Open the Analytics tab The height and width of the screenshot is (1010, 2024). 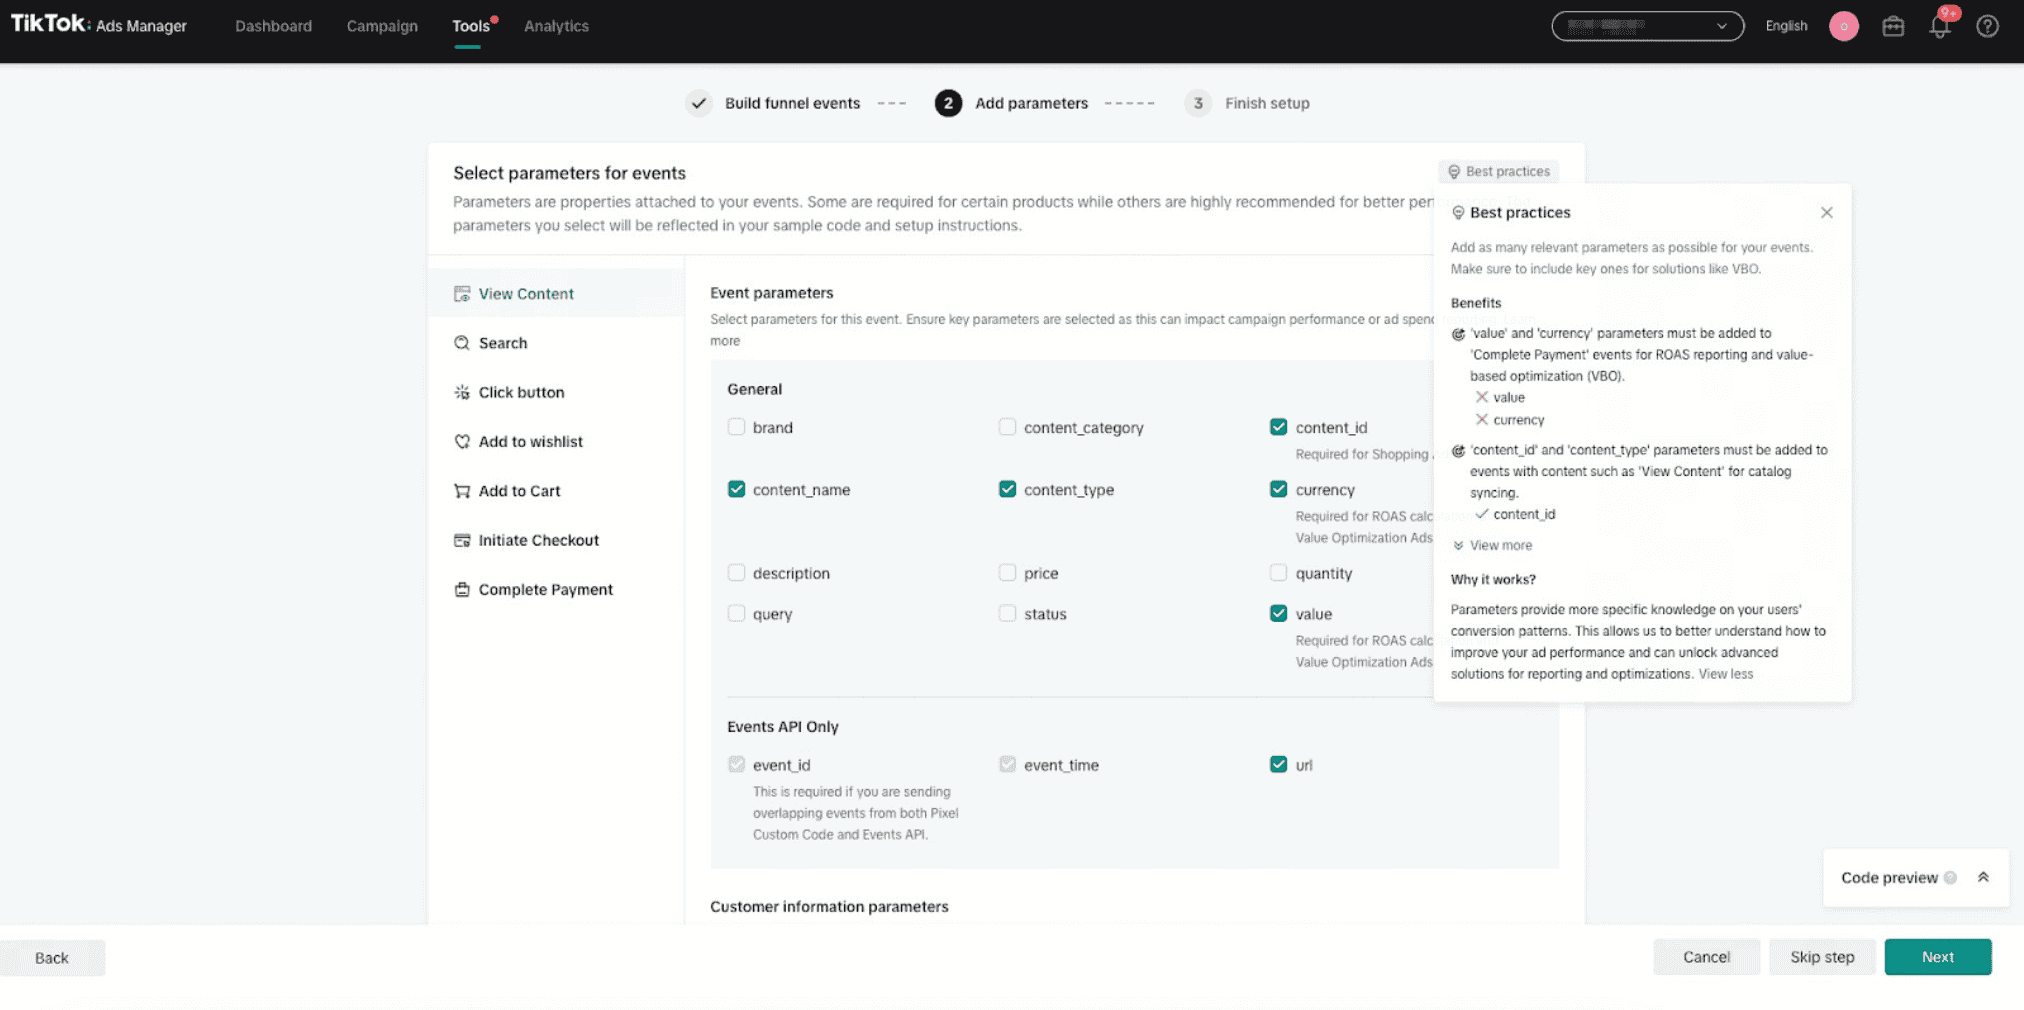tap(556, 26)
